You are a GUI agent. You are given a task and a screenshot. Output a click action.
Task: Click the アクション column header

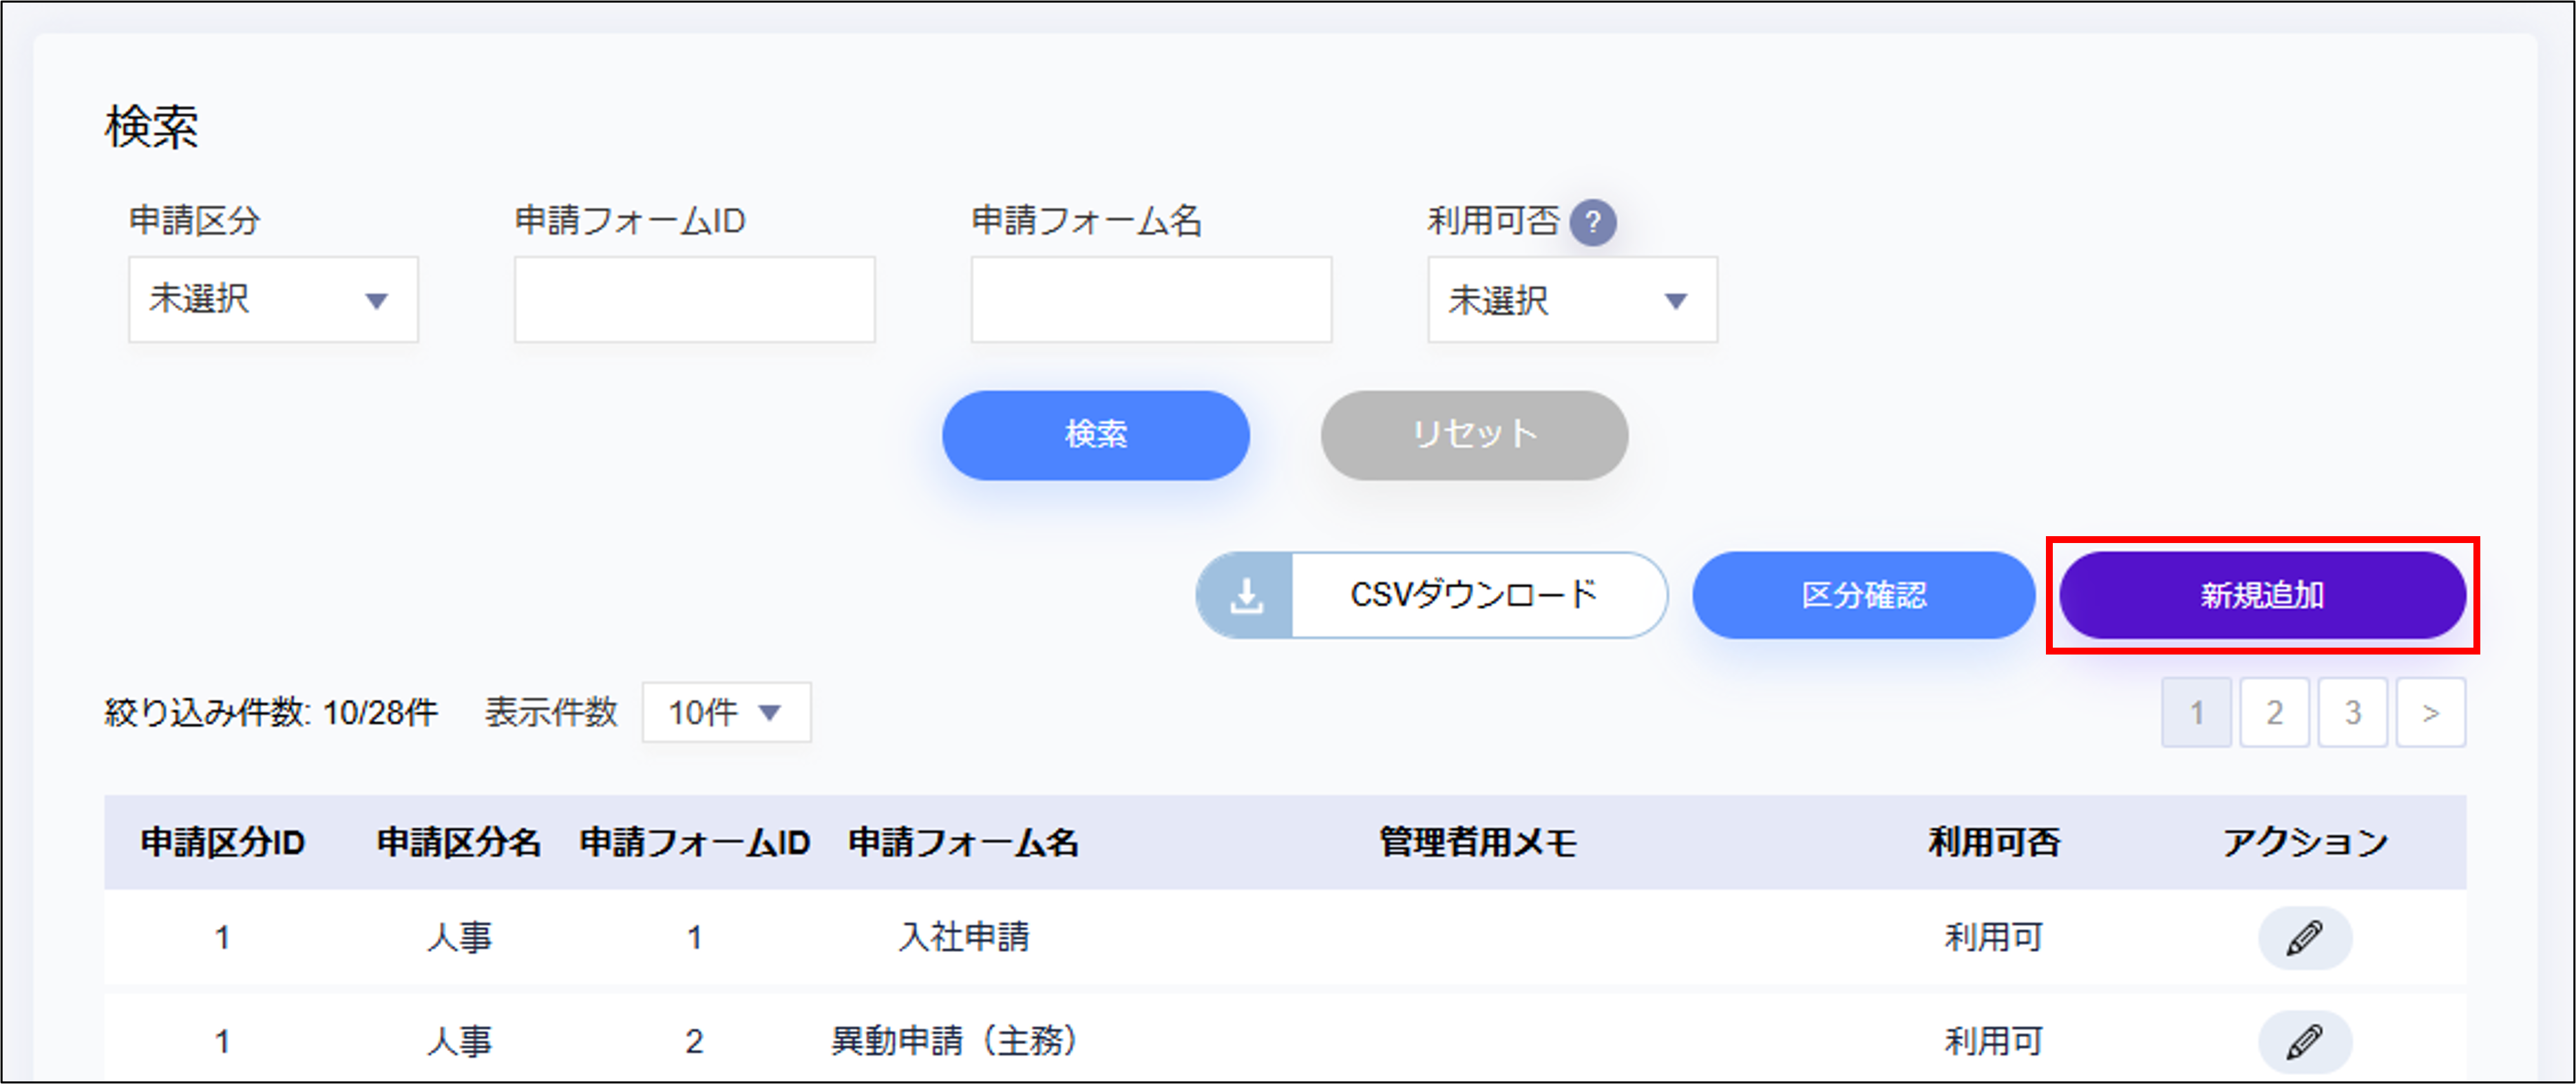click(2305, 843)
